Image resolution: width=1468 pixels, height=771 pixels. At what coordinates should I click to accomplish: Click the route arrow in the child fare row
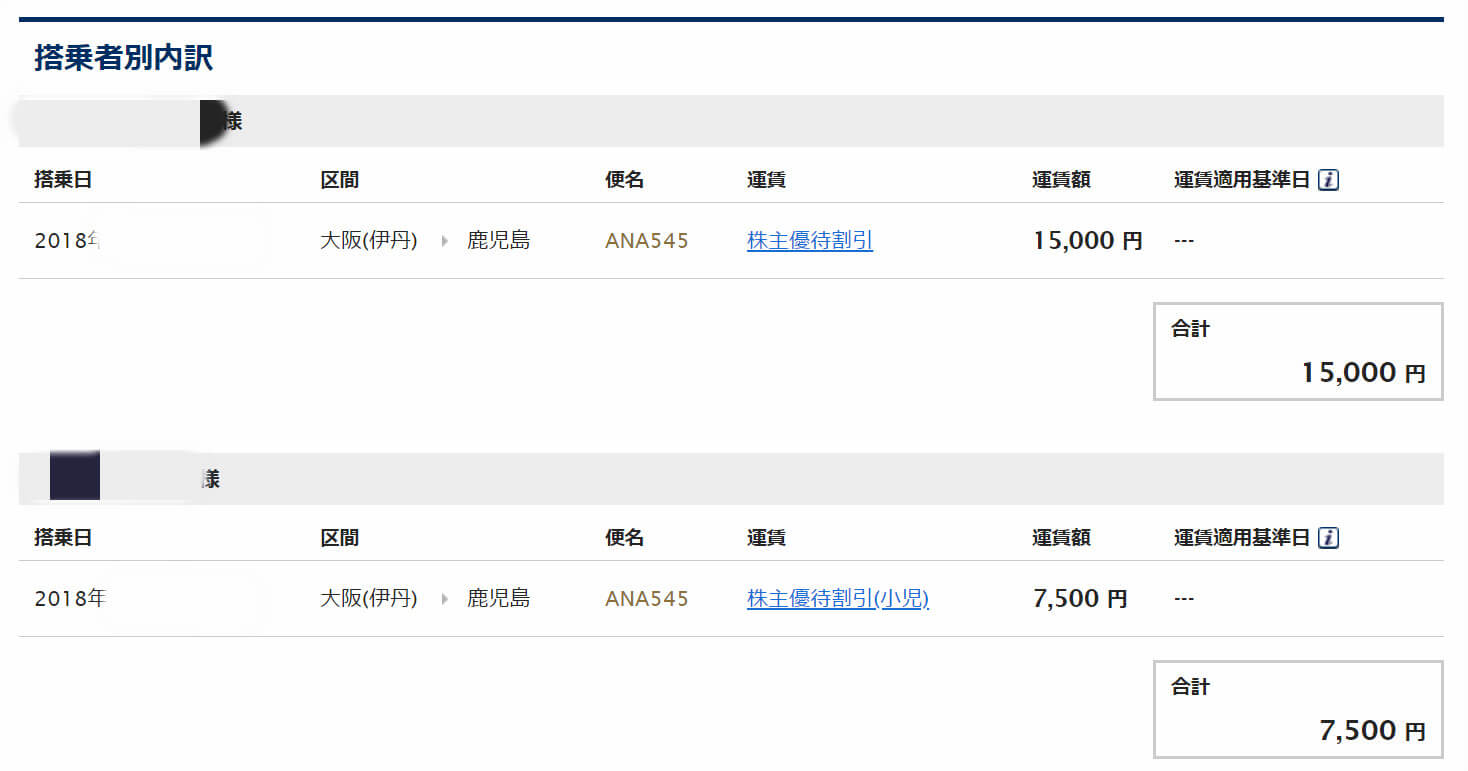point(444,599)
